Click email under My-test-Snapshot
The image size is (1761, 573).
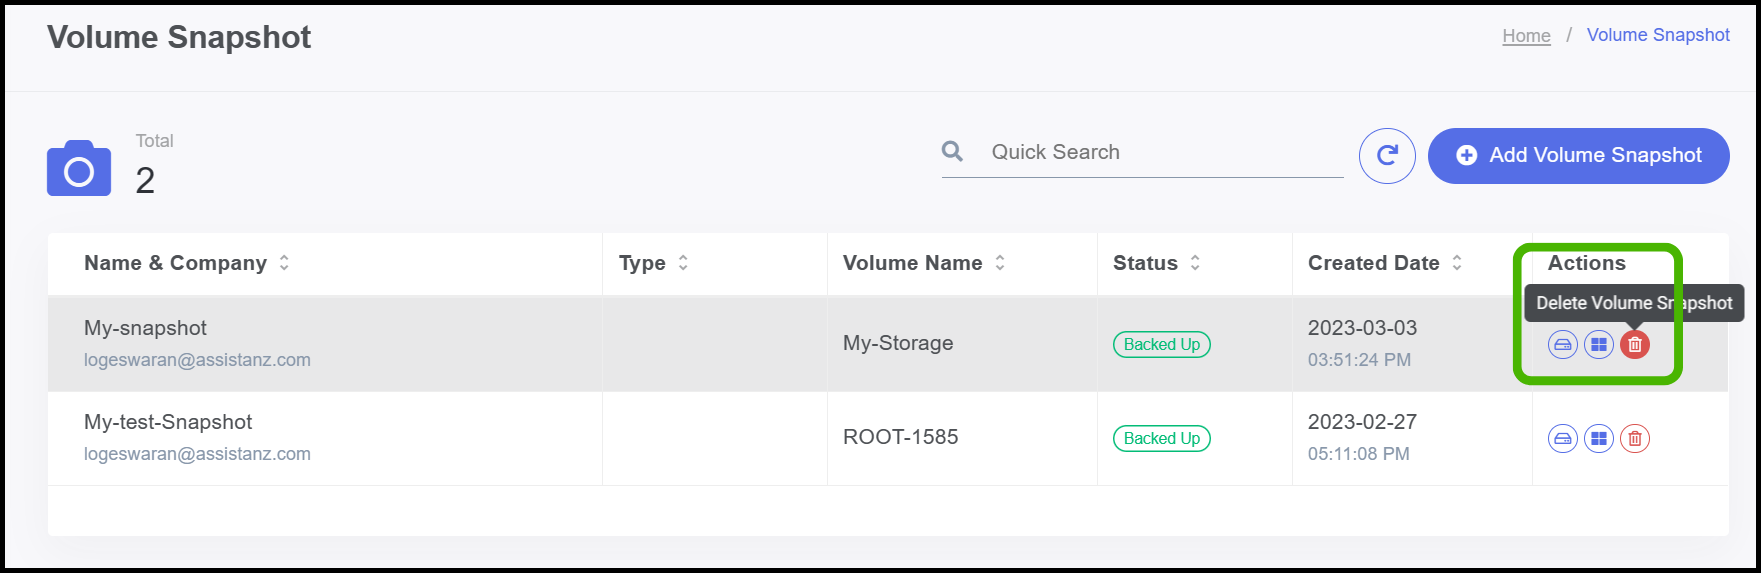[197, 454]
